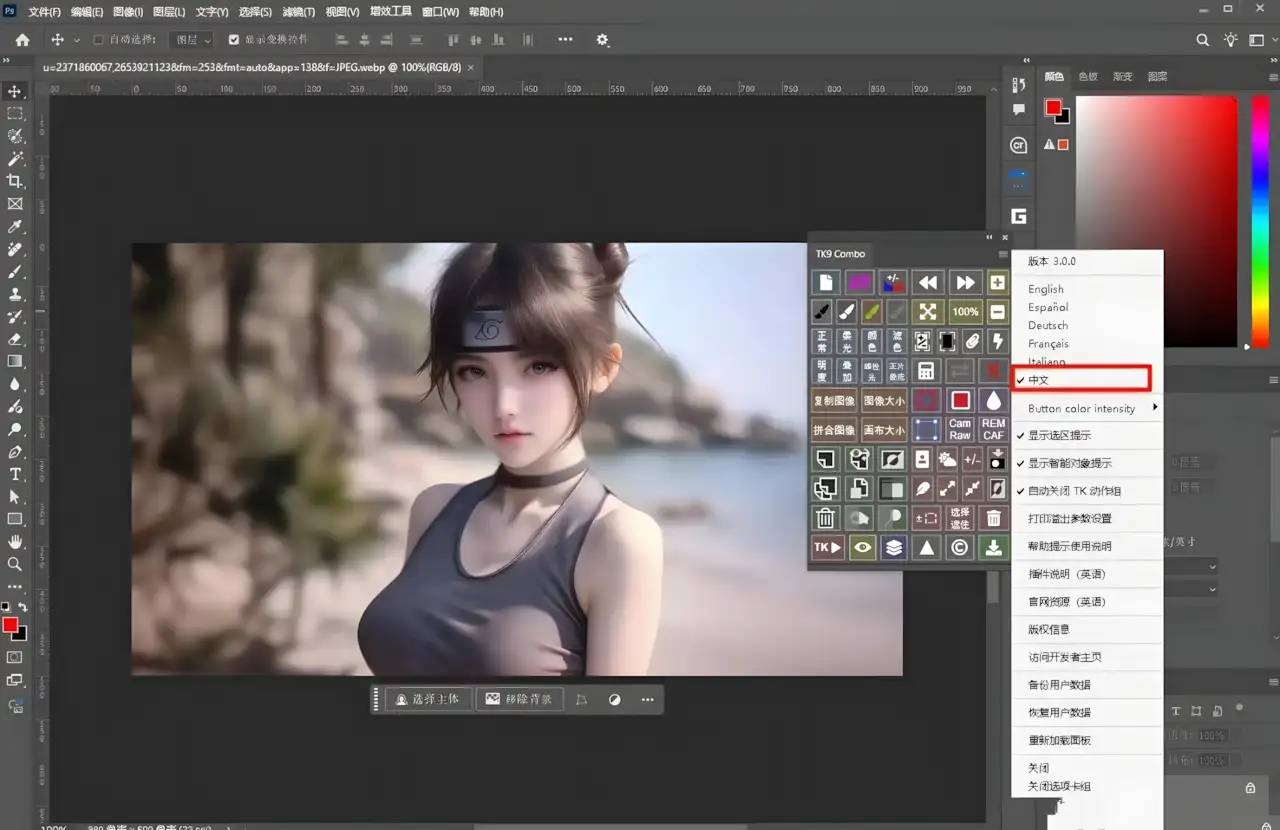Select the Brush tool in left toolbar
The height and width of the screenshot is (830, 1280).
(x=15, y=272)
